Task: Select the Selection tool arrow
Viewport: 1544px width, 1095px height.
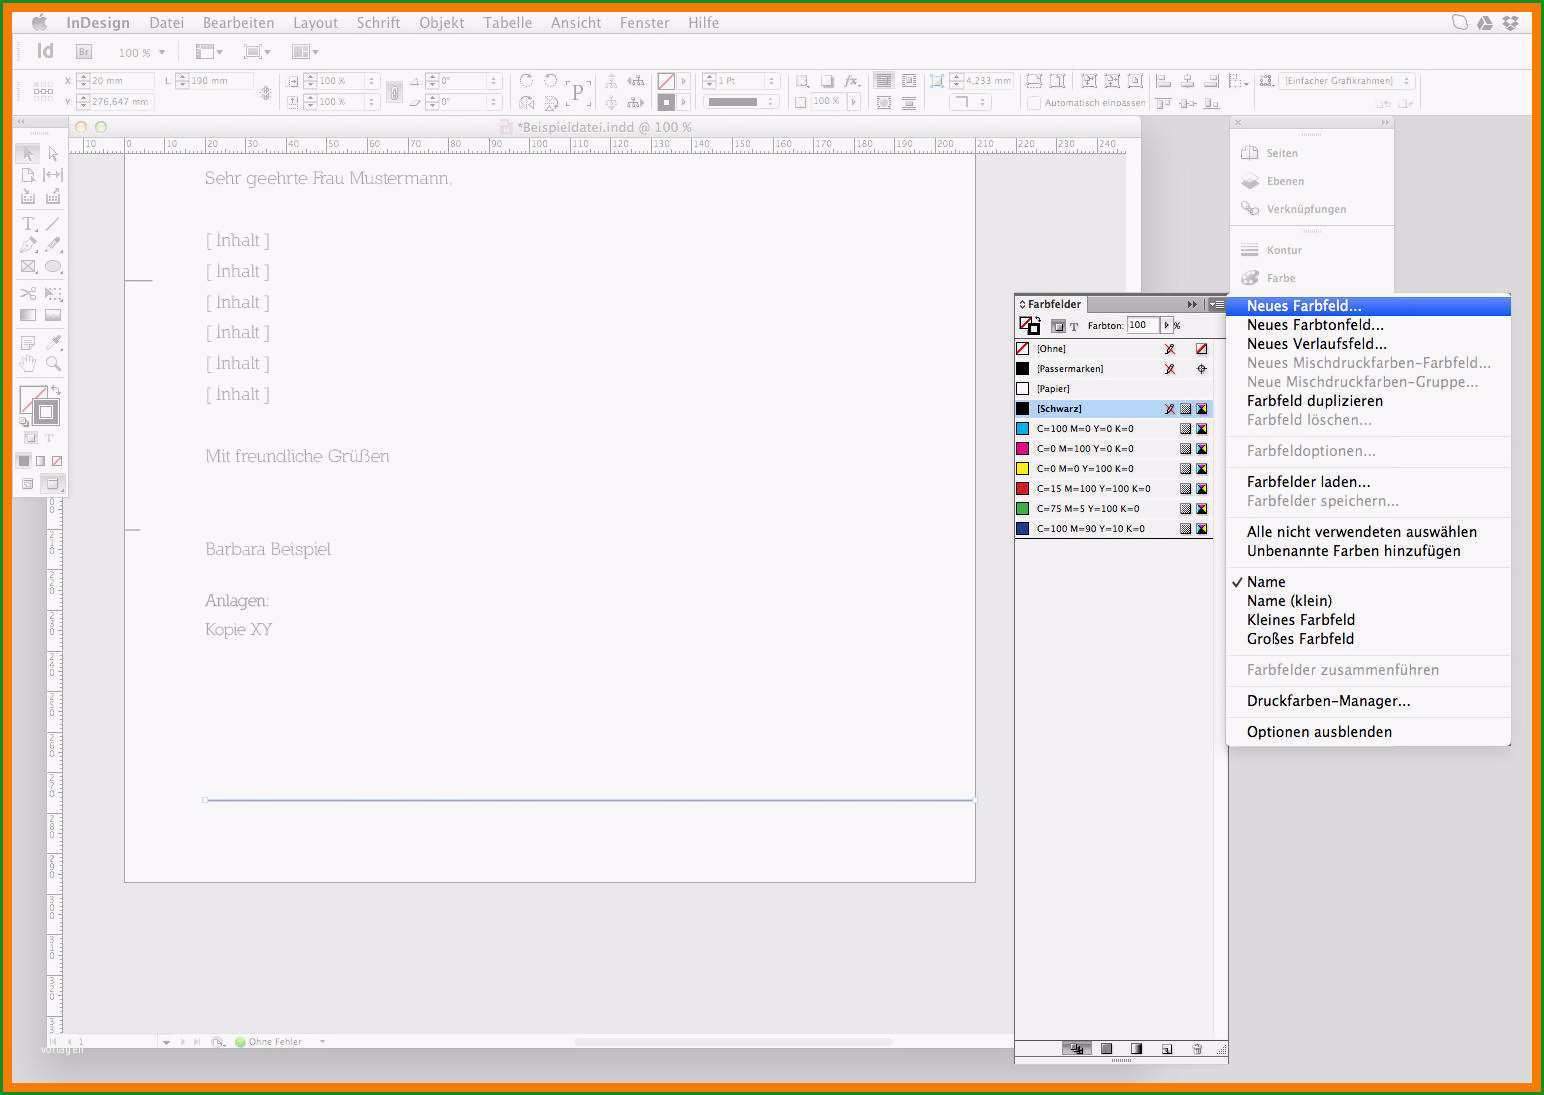Action: point(28,153)
